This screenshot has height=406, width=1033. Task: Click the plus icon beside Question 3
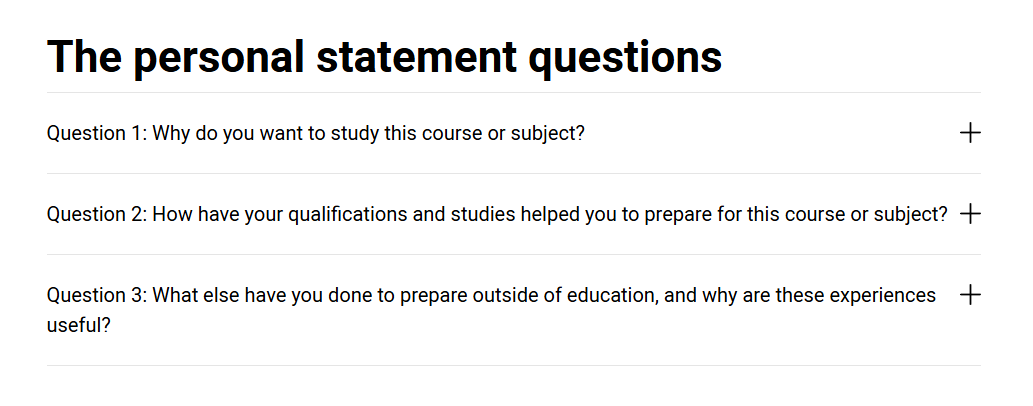(x=970, y=295)
